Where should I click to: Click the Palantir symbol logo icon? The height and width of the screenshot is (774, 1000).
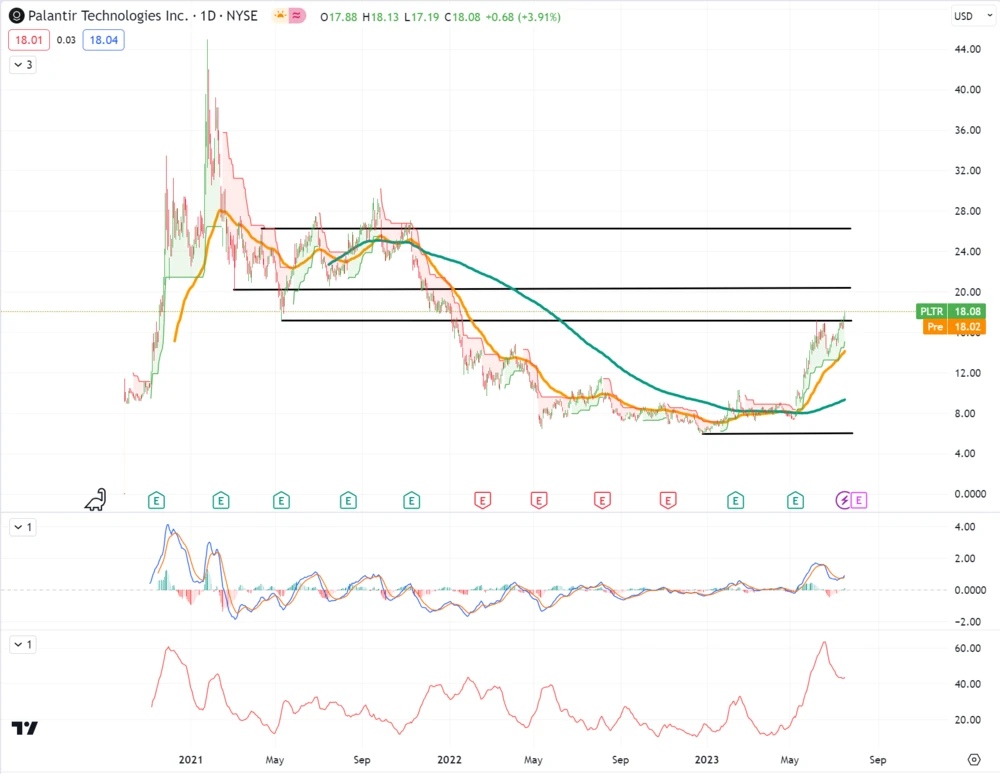(x=16, y=17)
